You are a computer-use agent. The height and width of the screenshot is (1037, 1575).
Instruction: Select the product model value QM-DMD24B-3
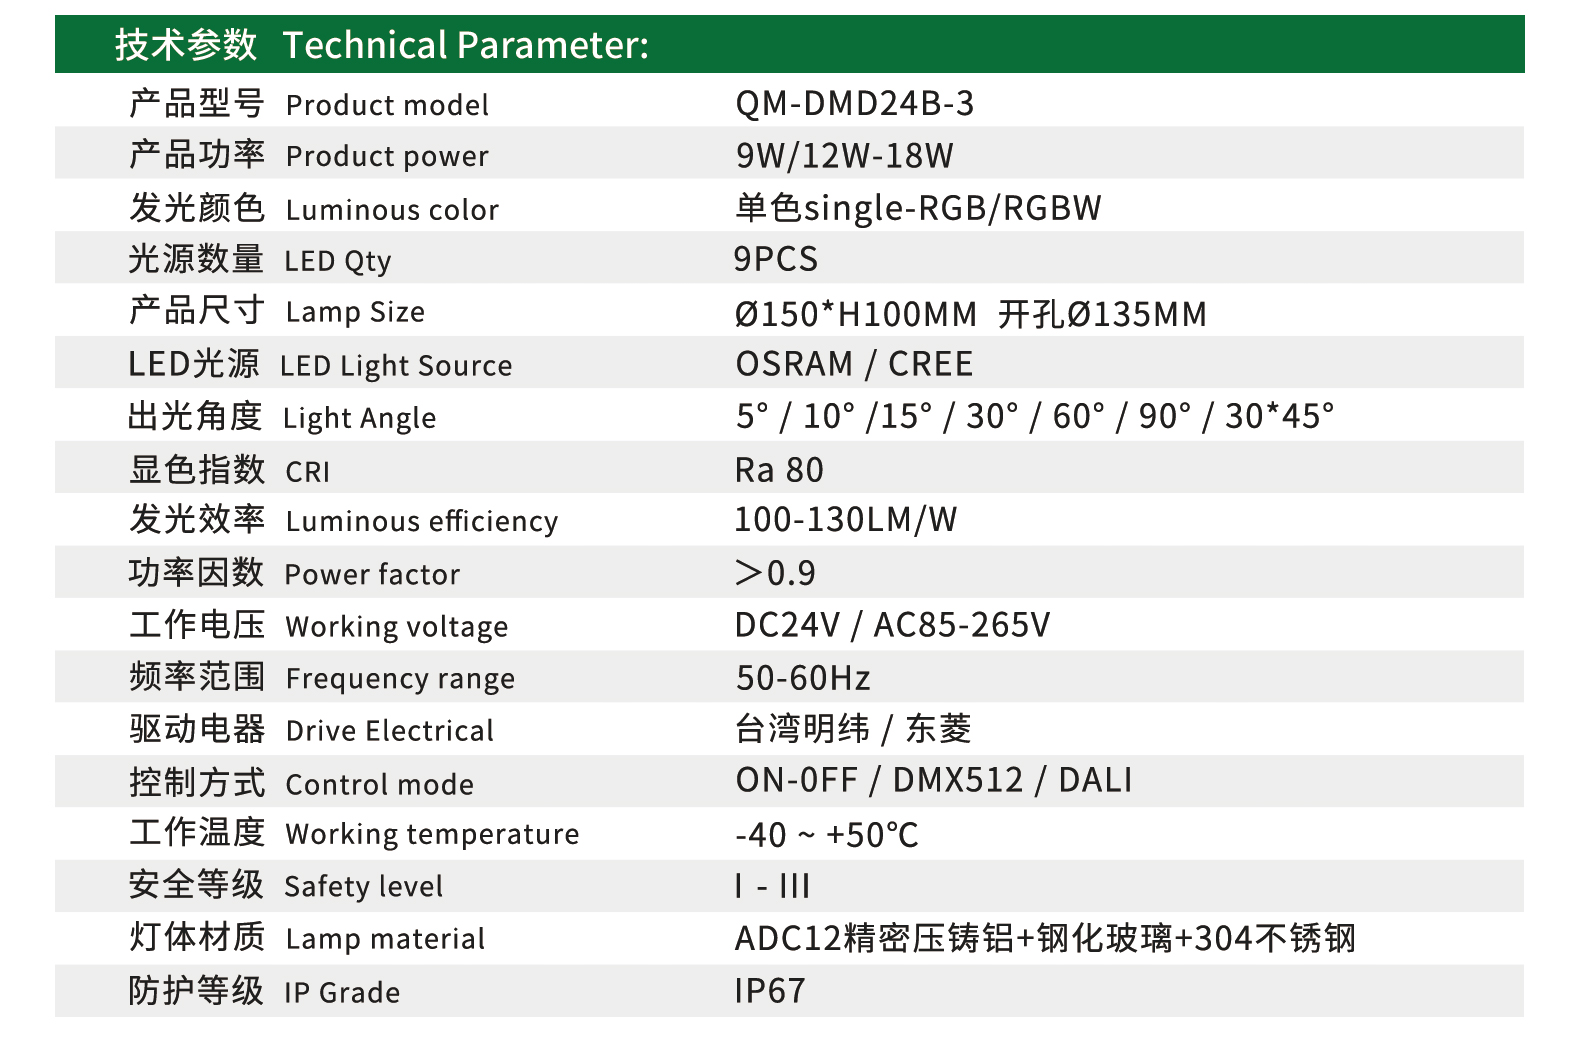tap(854, 104)
